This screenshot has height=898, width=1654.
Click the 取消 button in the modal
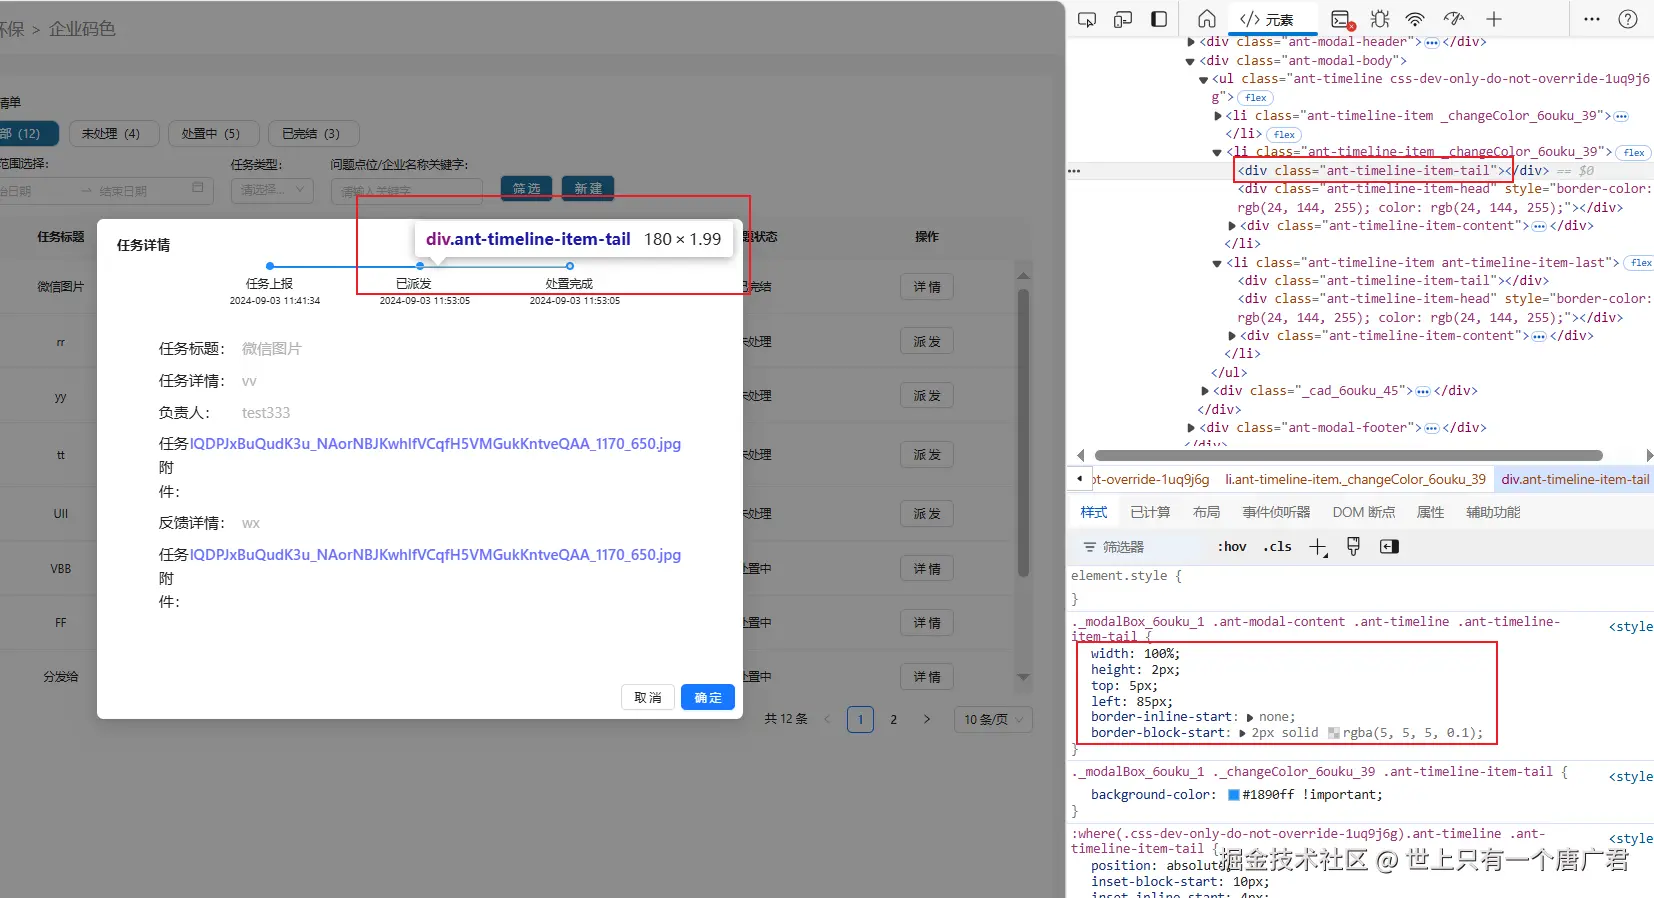[648, 697]
